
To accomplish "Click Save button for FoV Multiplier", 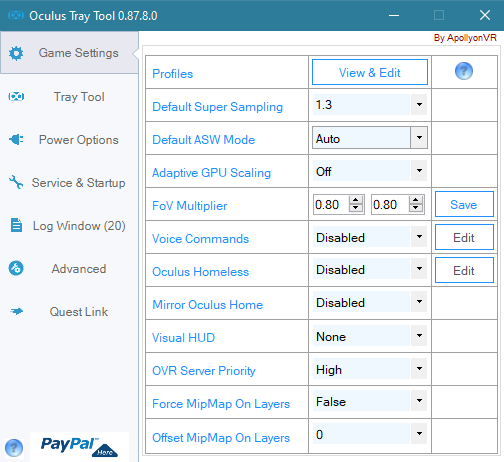I will pos(464,204).
